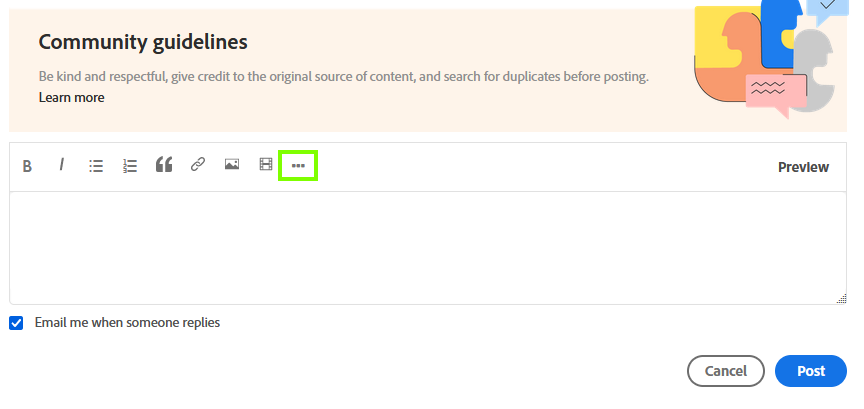This screenshot has width=864, height=409.
Task: Insert a bulleted list
Action: (96, 166)
